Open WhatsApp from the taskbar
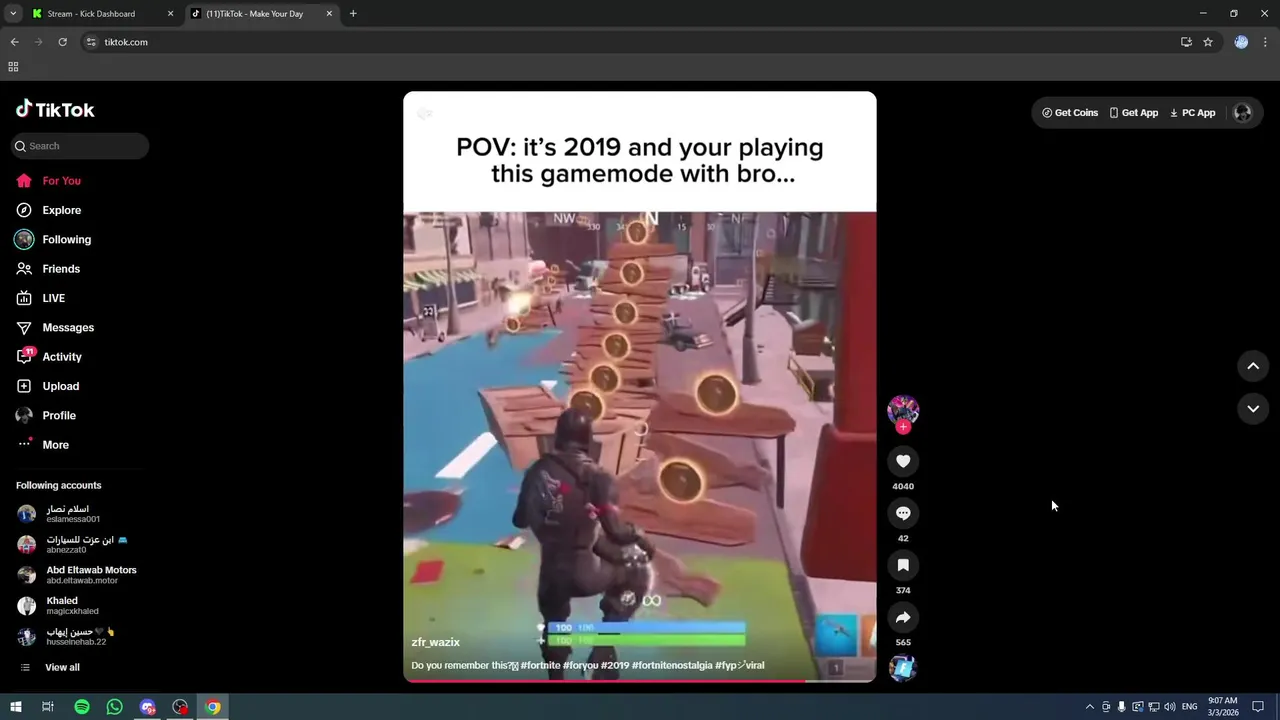Image resolution: width=1280 pixels, height=720 pixels. tap(115, 707)
